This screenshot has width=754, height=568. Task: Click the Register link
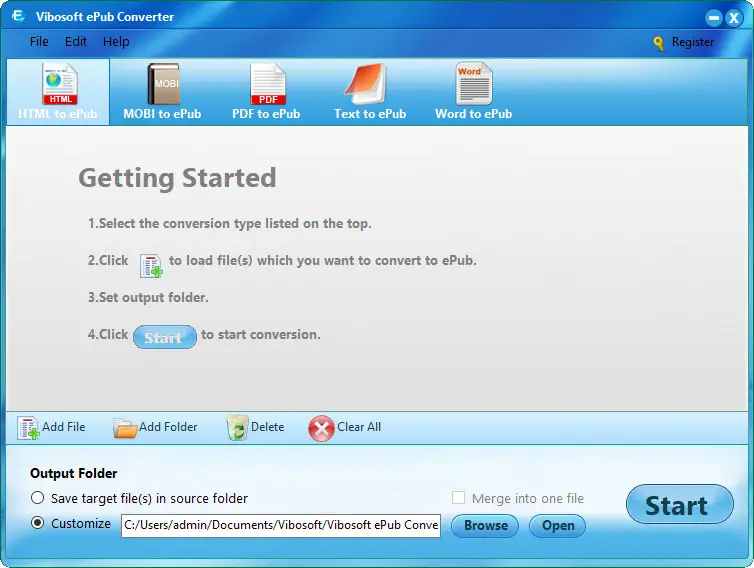pos(692,42)
